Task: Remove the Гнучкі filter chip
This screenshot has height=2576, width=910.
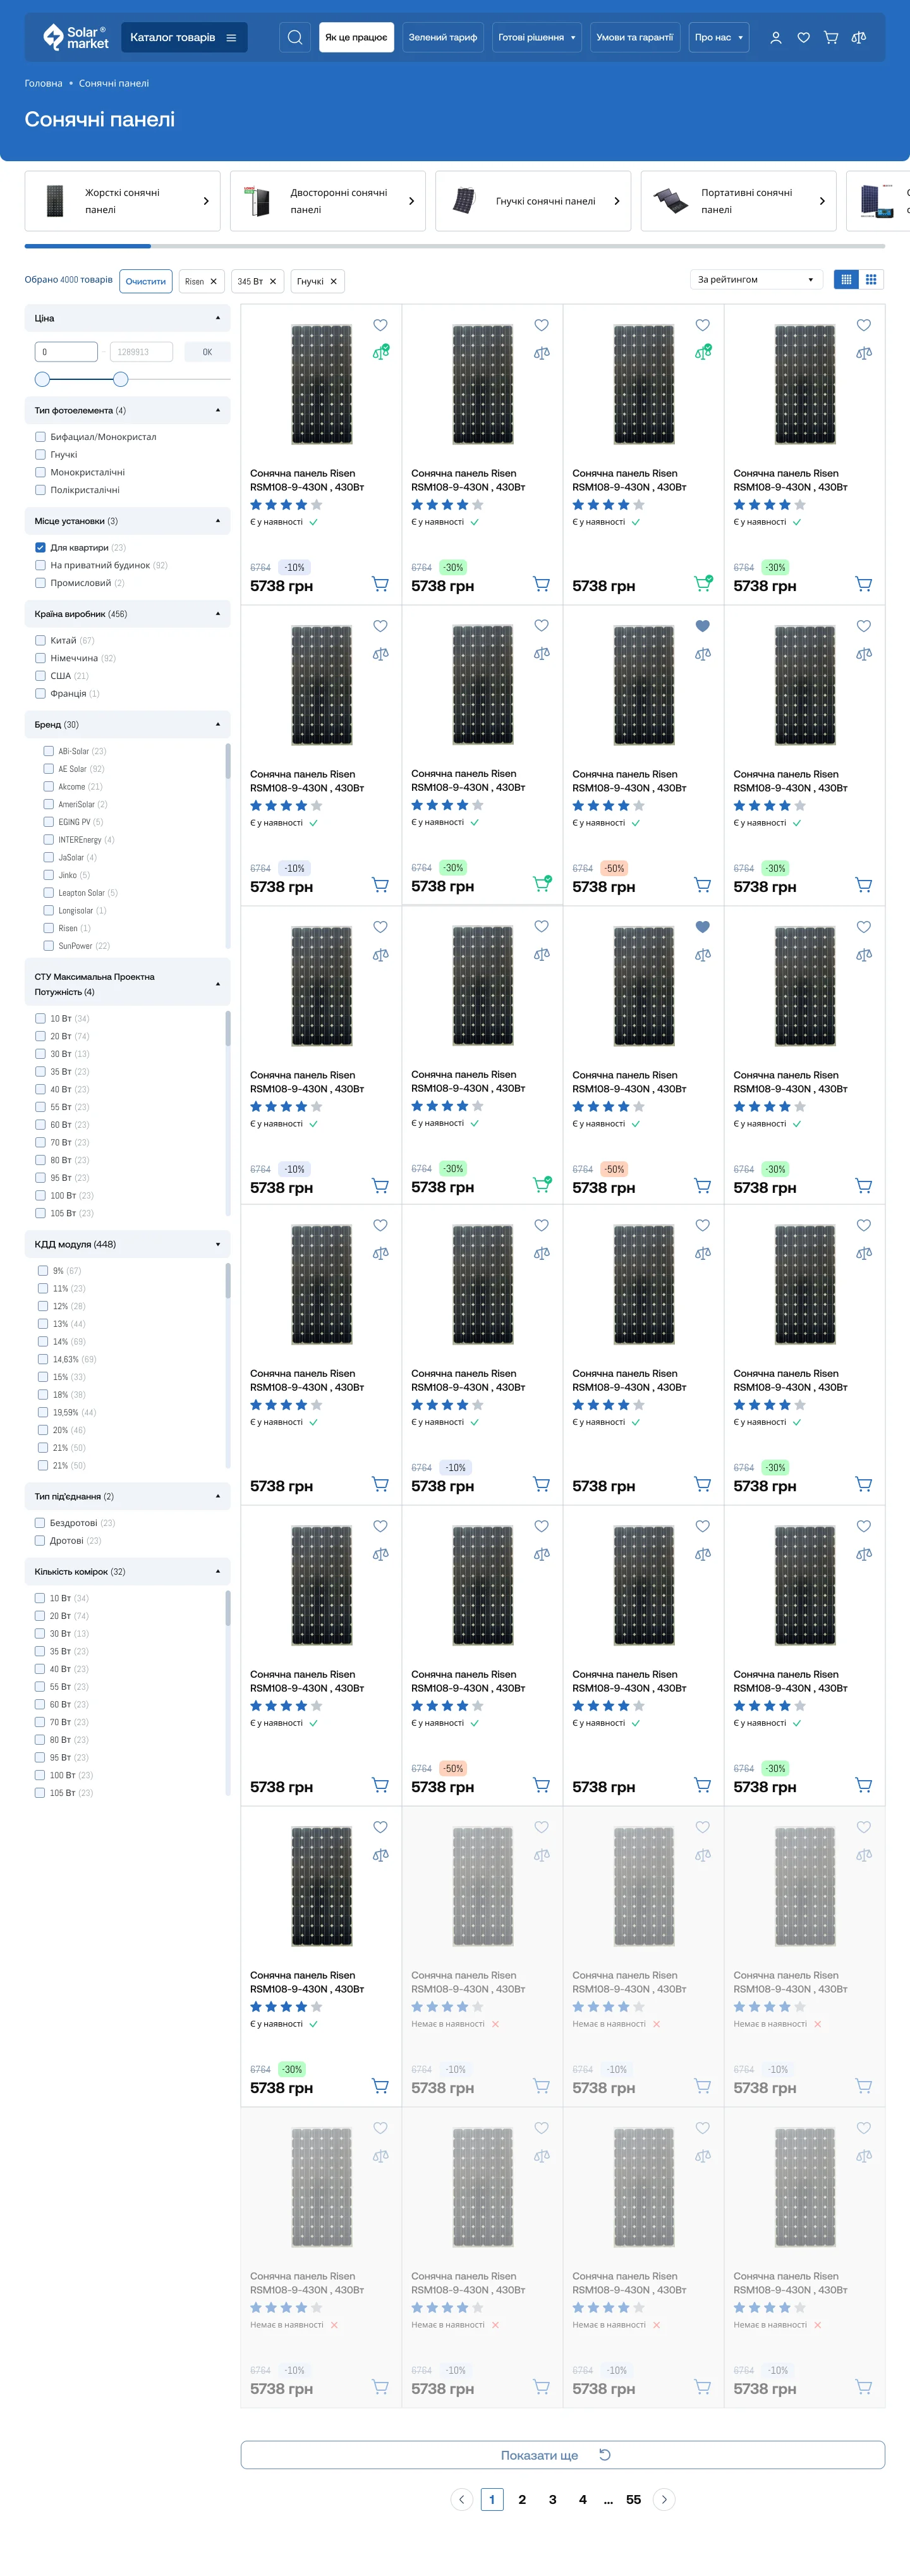Action: tap(333, 282)
